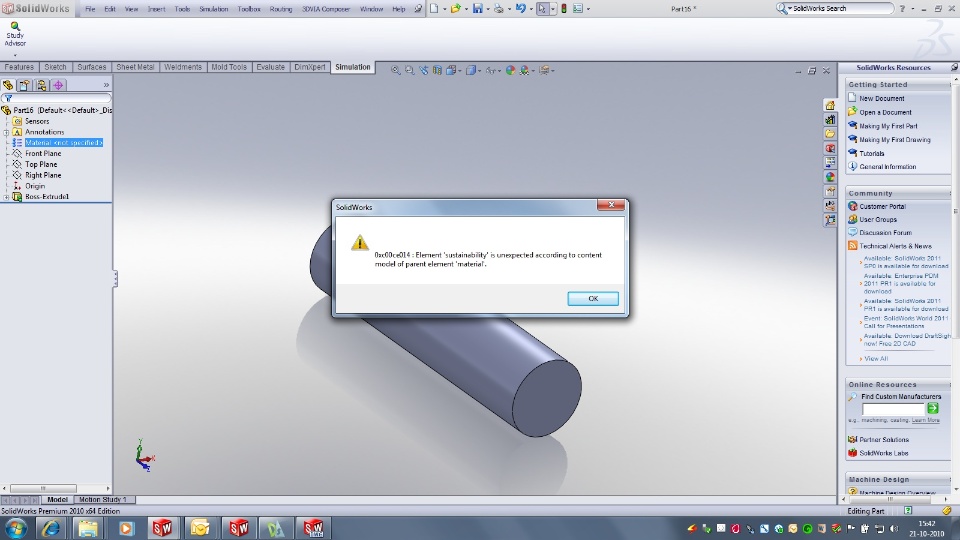
Task: Click the Save floppy disk icon
Action: (x=478, y=9)
